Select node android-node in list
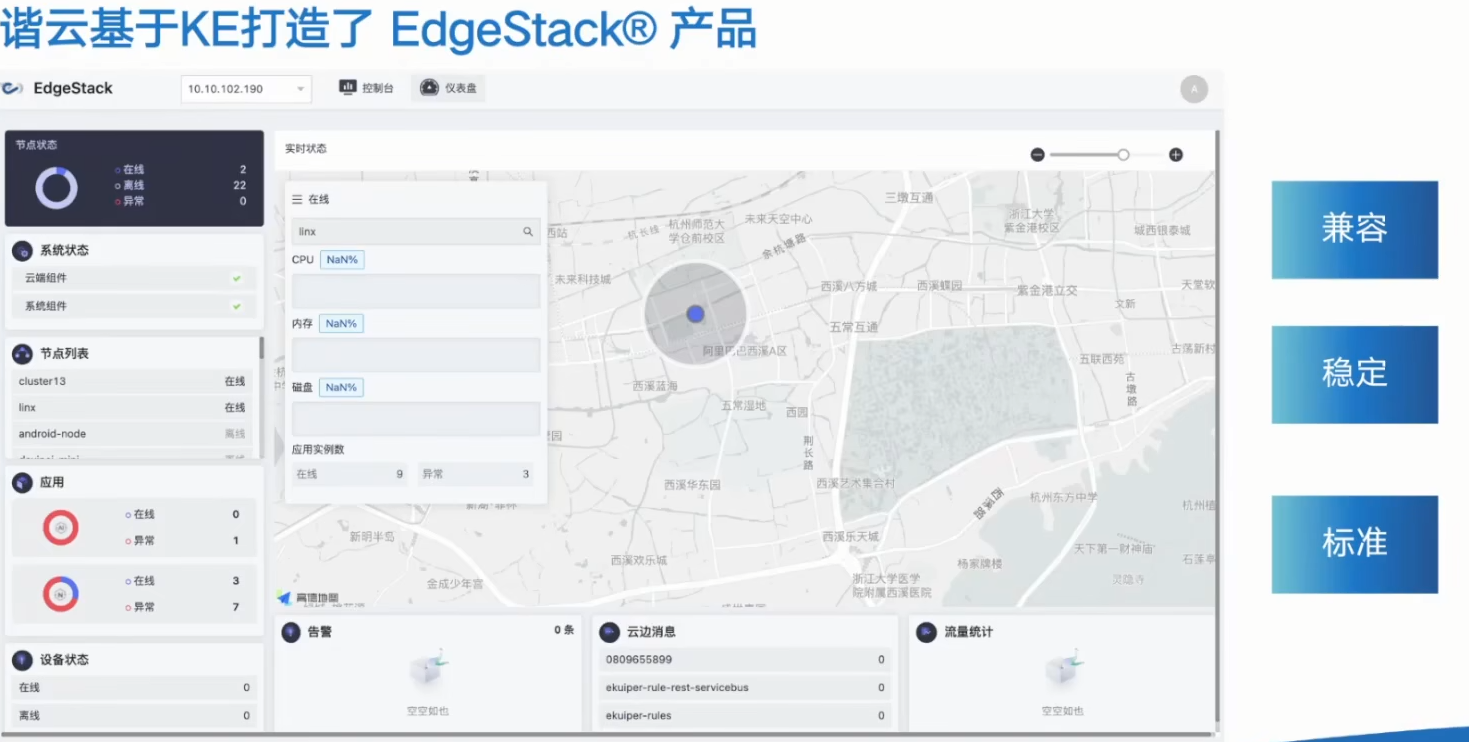This screenshot has height=742, width=1469. pos(132,434)
